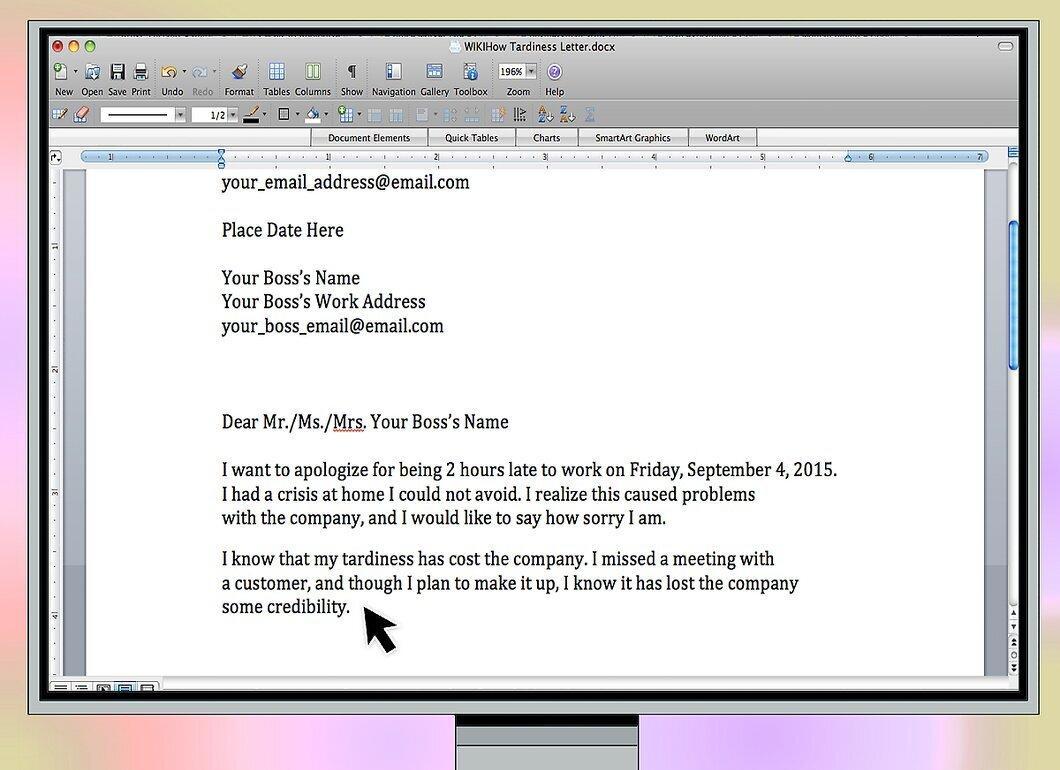Open the Gallery icon
The width and height of the screenshot is (1060, 770).
point(434,72)
